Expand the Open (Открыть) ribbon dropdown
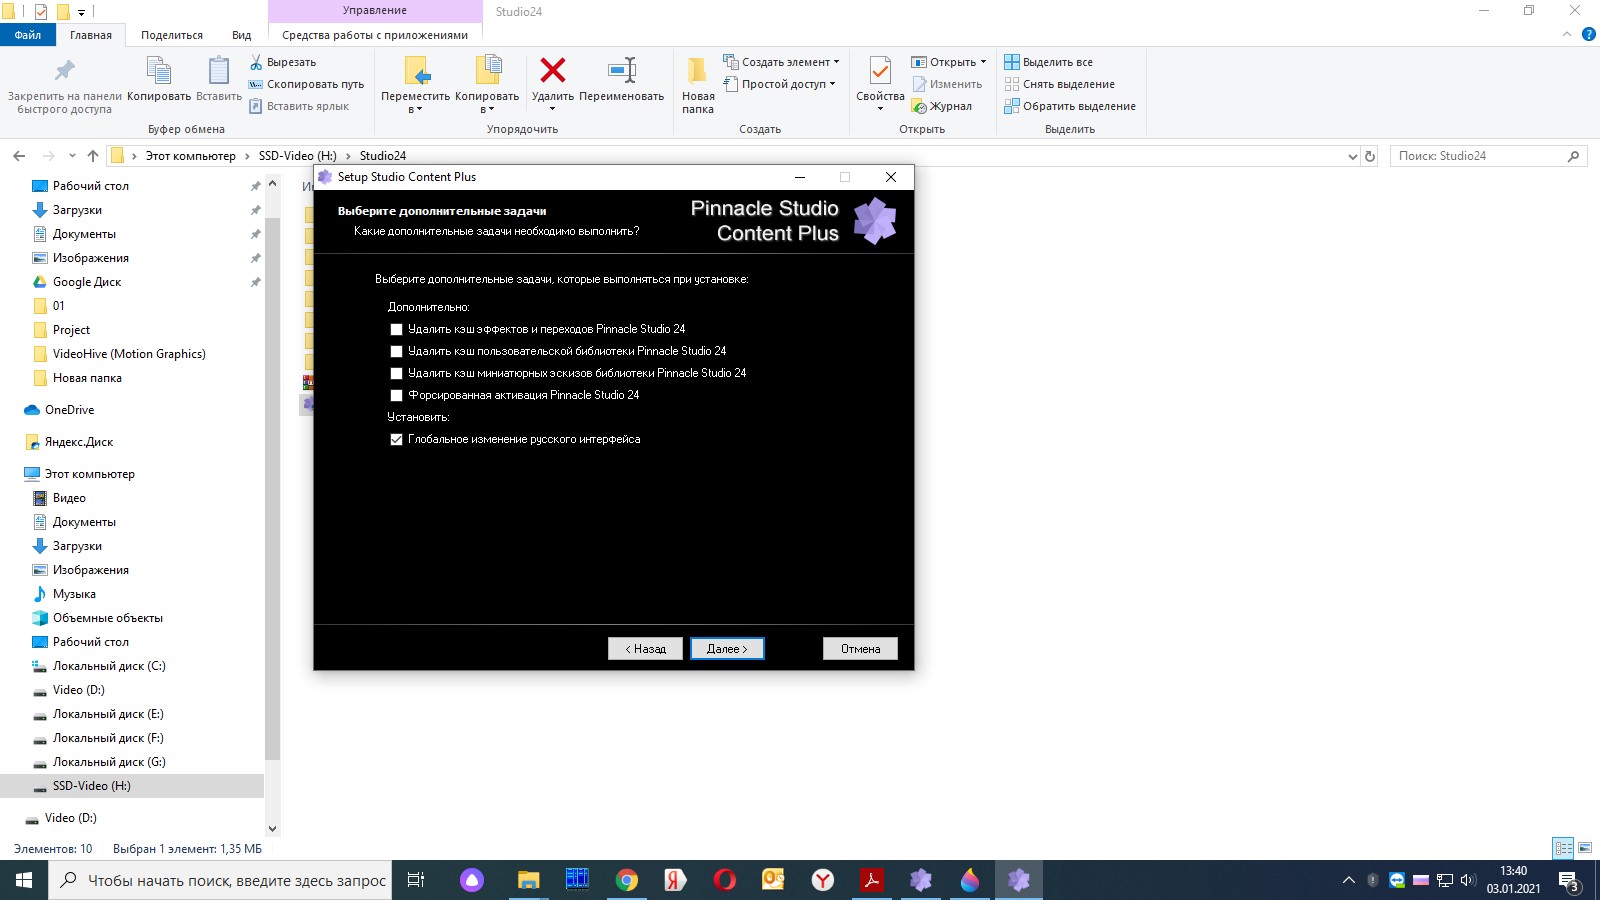The height and width of the screenshot is (900, 1600). [x=983, y=62]
